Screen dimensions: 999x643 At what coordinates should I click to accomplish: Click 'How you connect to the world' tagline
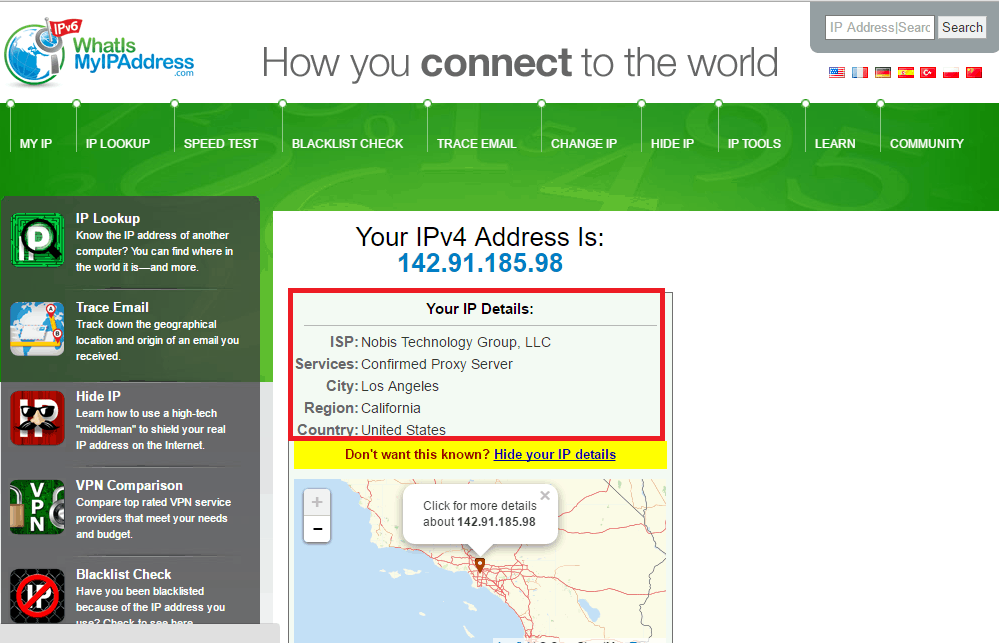coord(519,62)
